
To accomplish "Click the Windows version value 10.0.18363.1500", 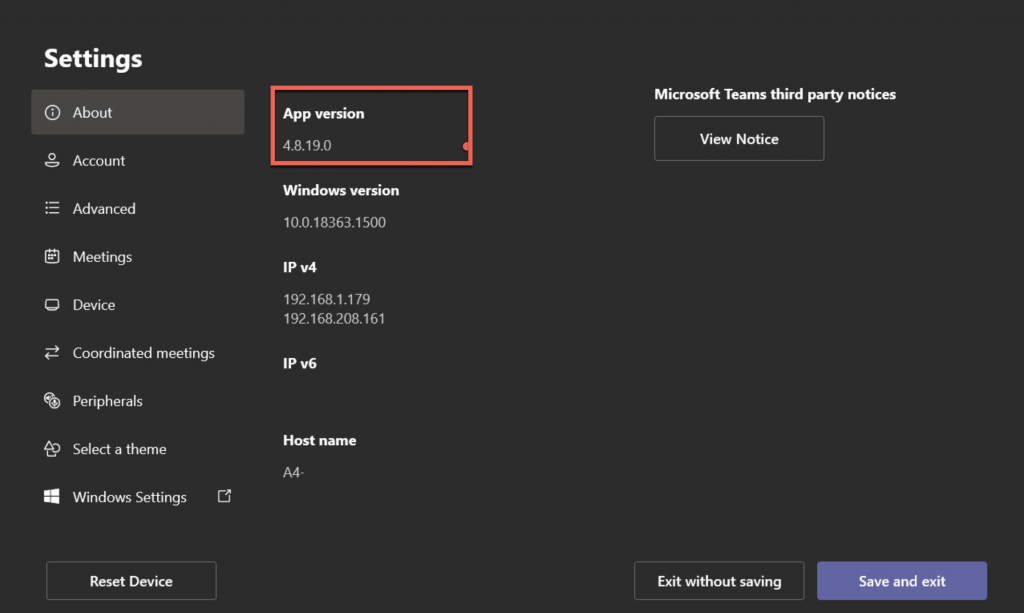I will pos(334,222).
